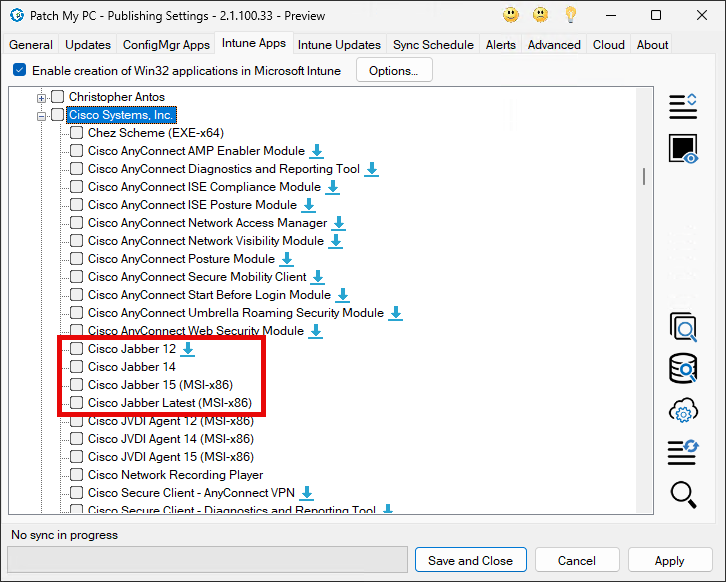Screen dimensions: 726x582
Task: Click the Save and Close button
Action: point(470,561)
